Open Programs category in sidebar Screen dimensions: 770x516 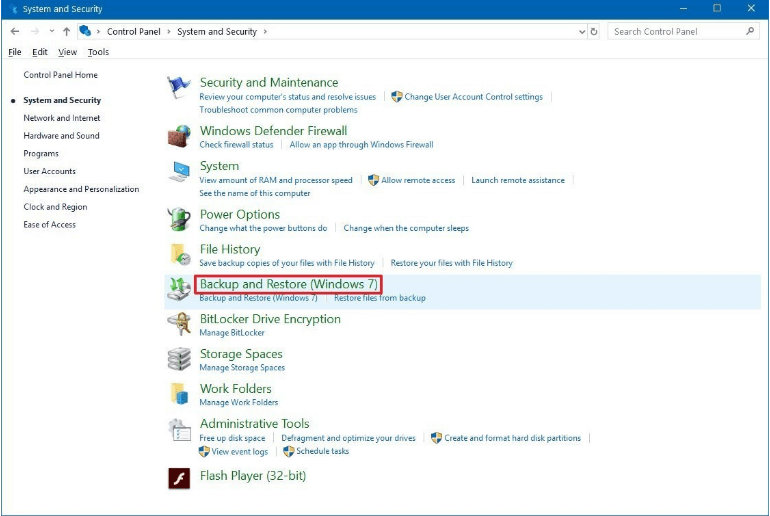pyautogui.click(x=41, y=153)
